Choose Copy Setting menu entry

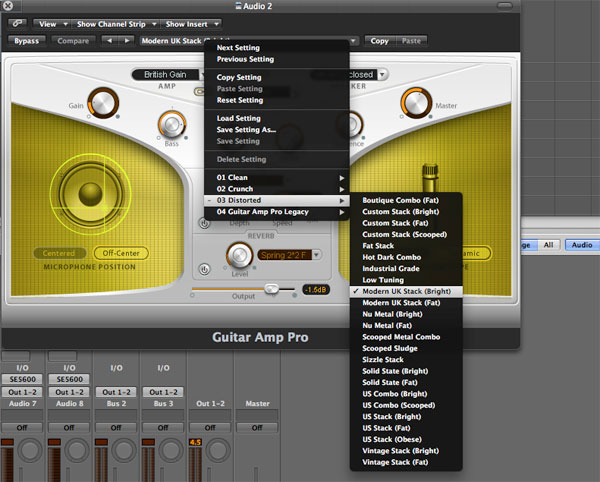[277, 77]
